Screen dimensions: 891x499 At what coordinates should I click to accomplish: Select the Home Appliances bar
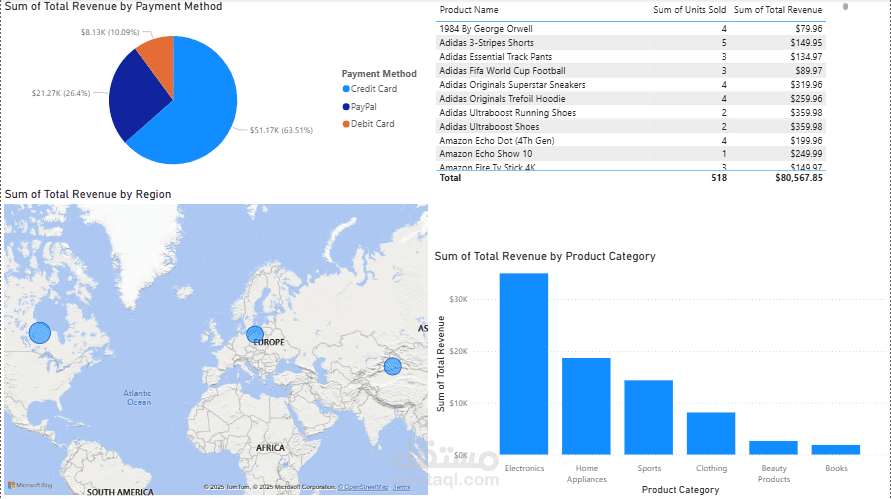586,406
